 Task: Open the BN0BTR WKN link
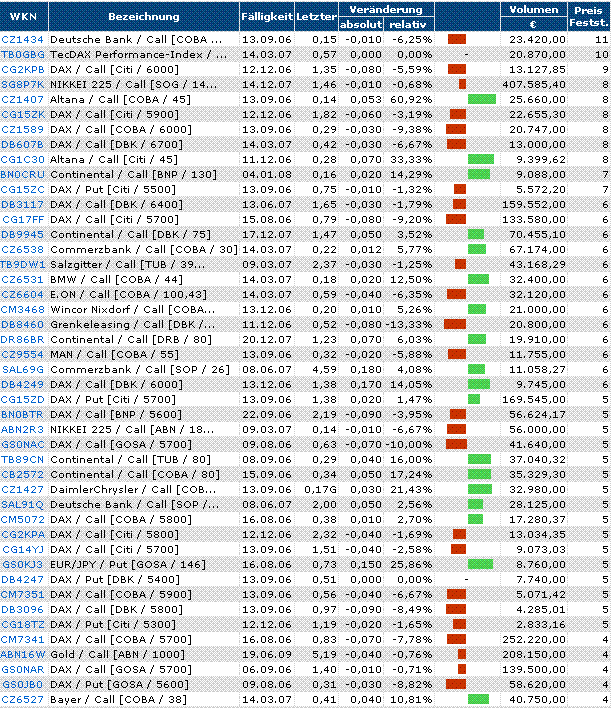pos(22,415)
